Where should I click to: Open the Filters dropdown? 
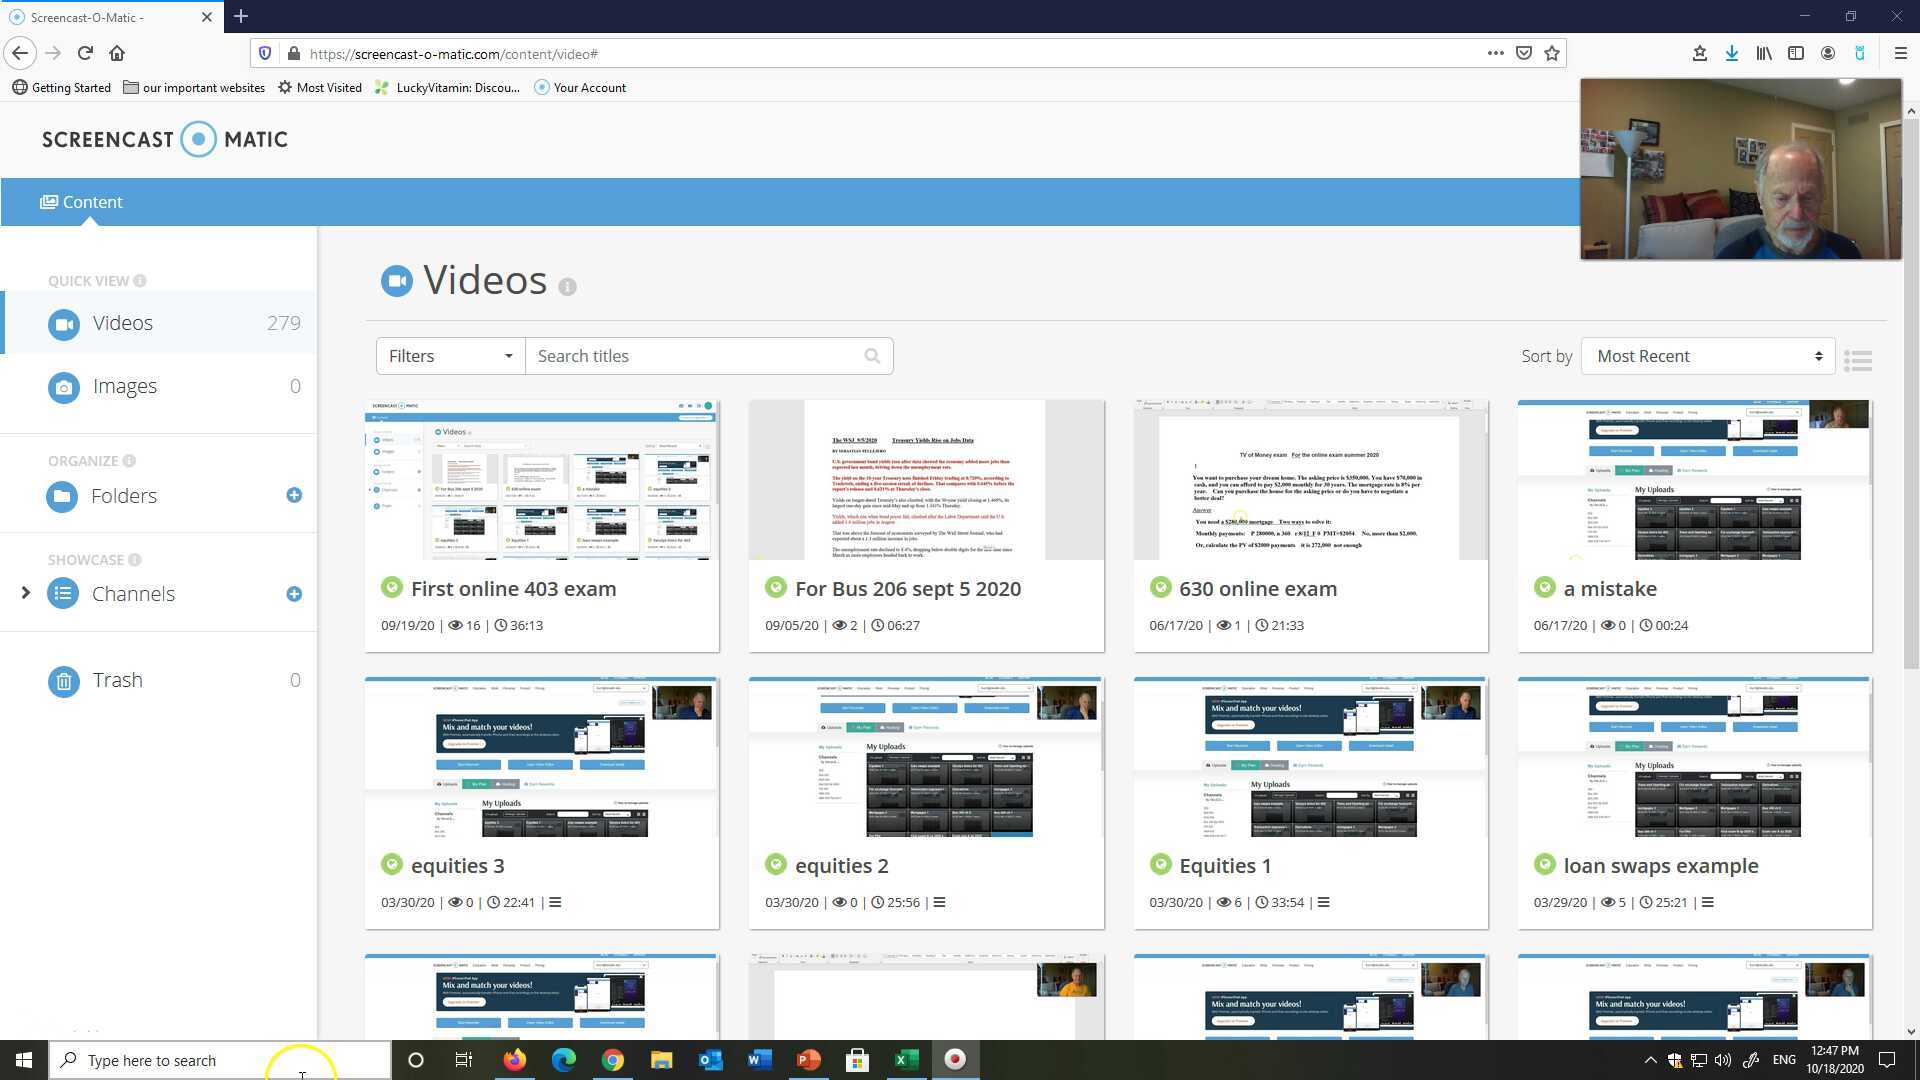click(450, 356)
